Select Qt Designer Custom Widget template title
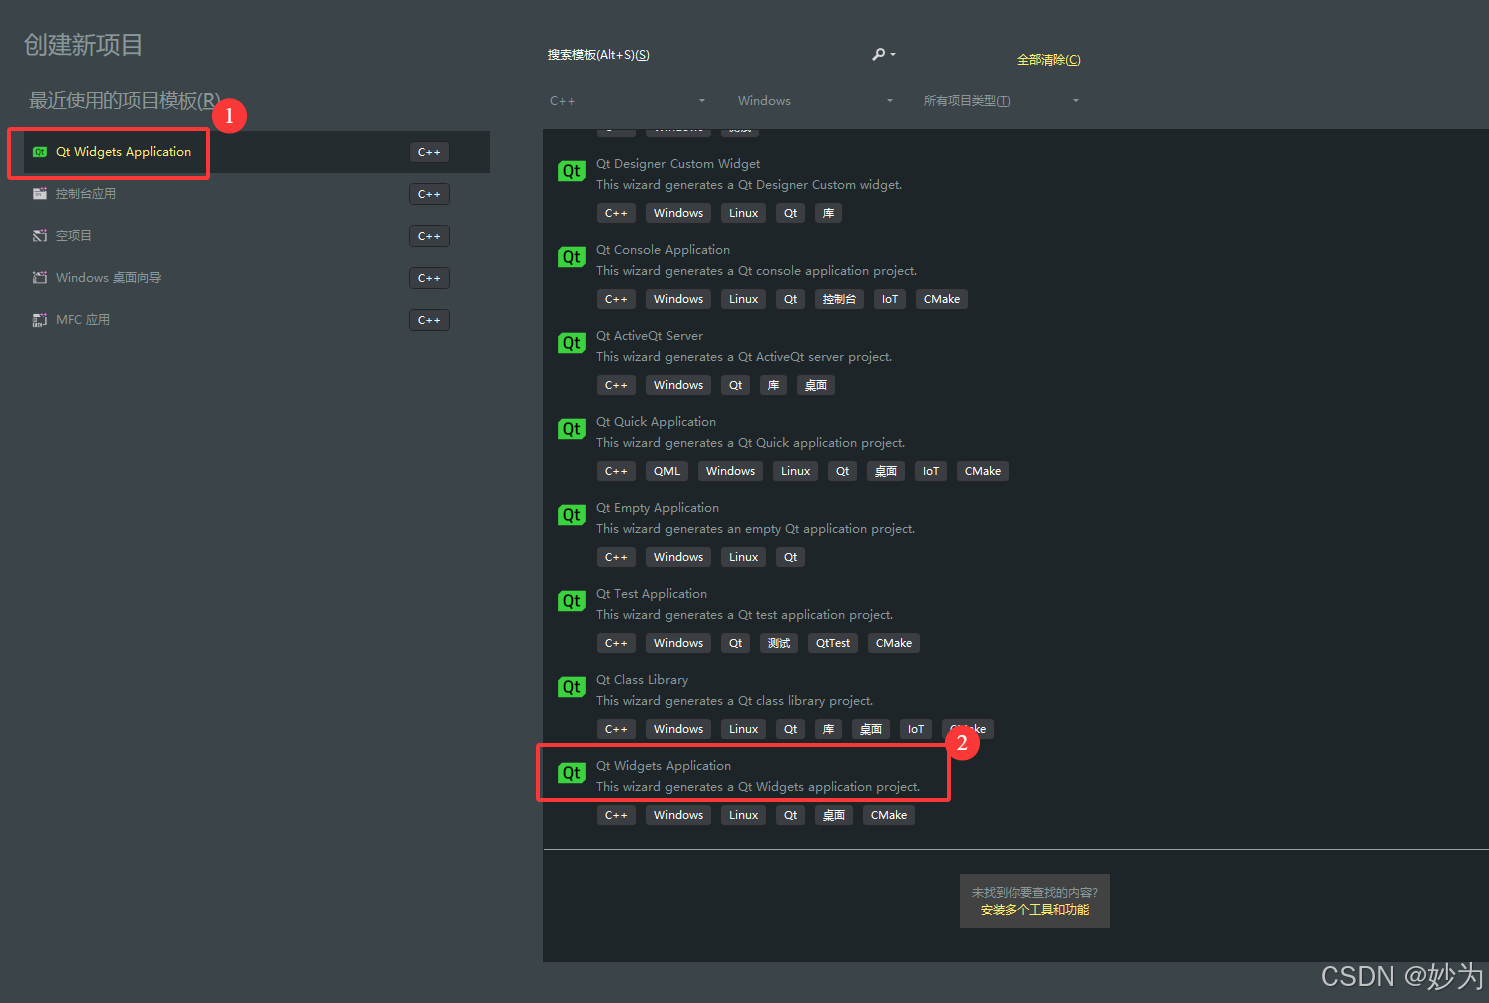1489x1003 pixels. pos(678,164)
